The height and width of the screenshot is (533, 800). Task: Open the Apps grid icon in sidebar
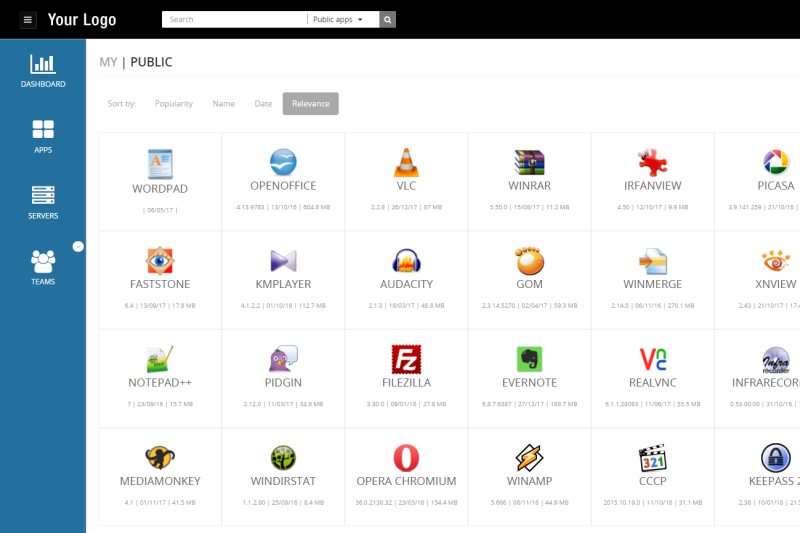43,130
